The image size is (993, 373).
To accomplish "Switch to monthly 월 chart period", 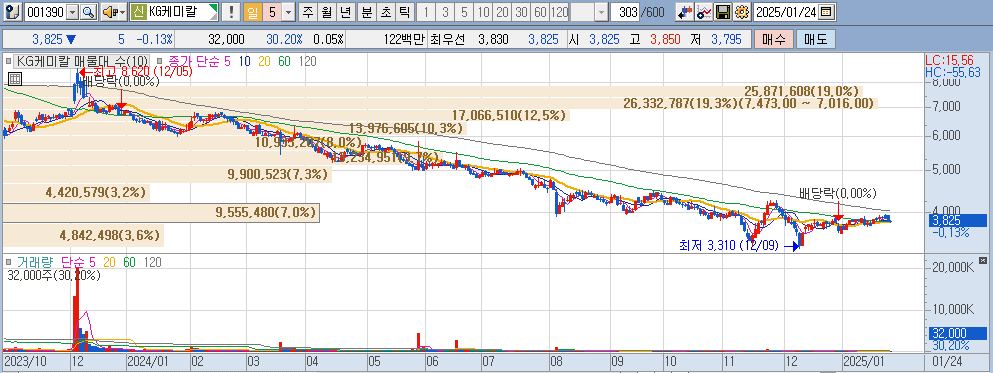I will [x=327, y=12].
